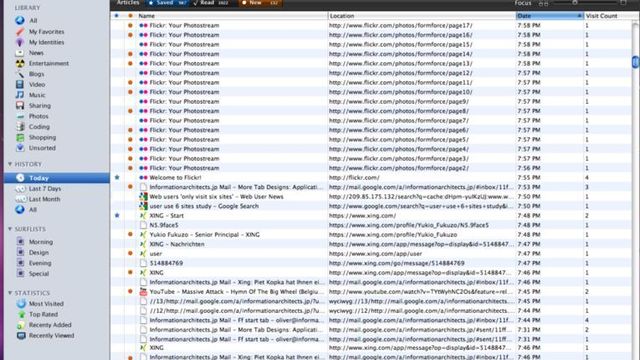
Task: Toggle the Read filter pill
Action: click(x=211, y=3)
